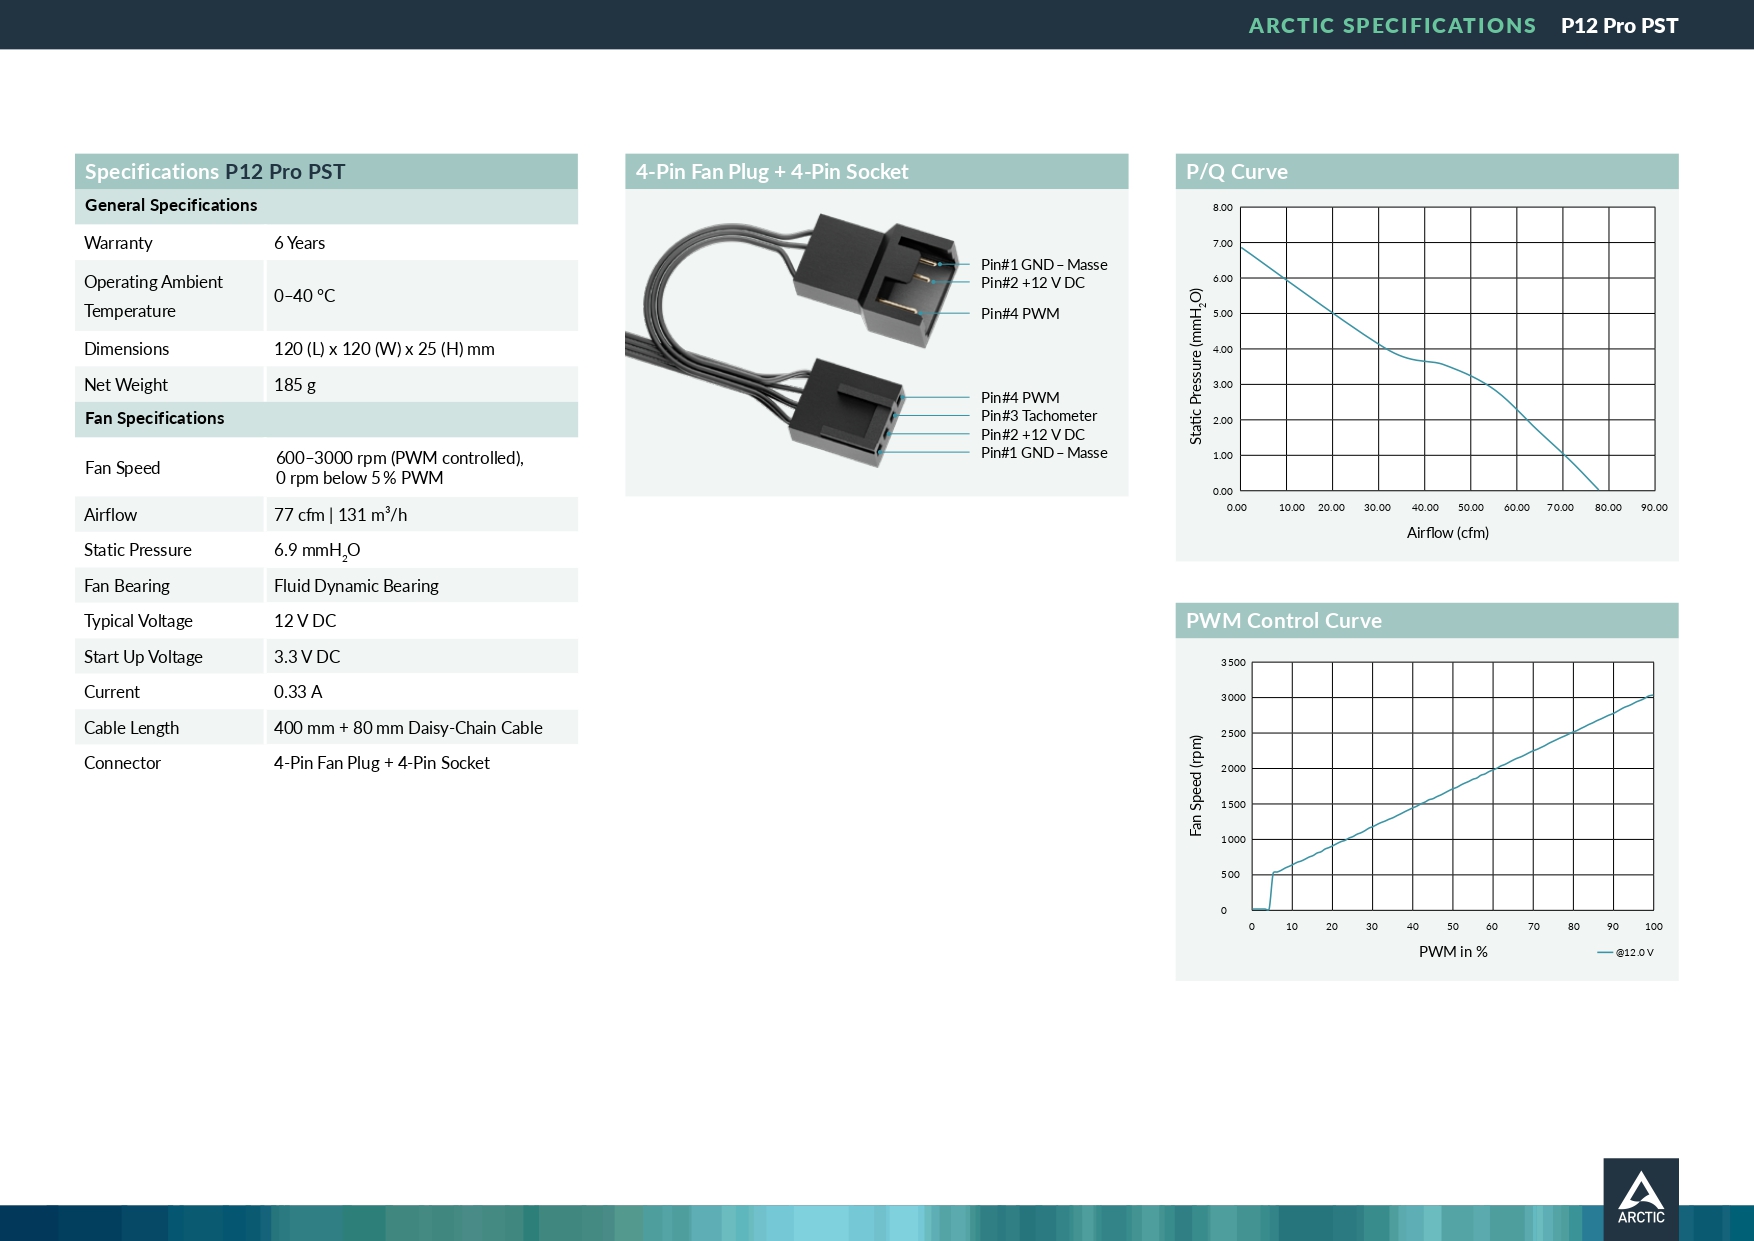Click lower socket 'Pin#4 PWM' label
This screenshot has width=1754, height=1241.
coord(1020,398)
